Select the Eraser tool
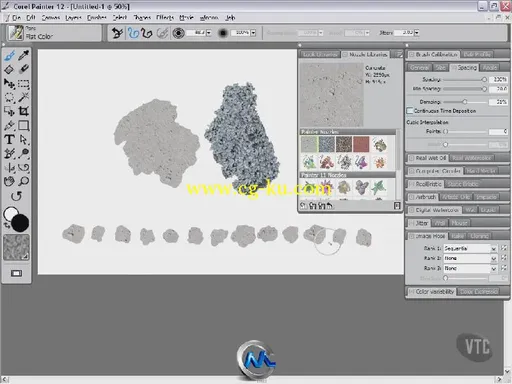 pyautogui.click(x=23, y=69)
